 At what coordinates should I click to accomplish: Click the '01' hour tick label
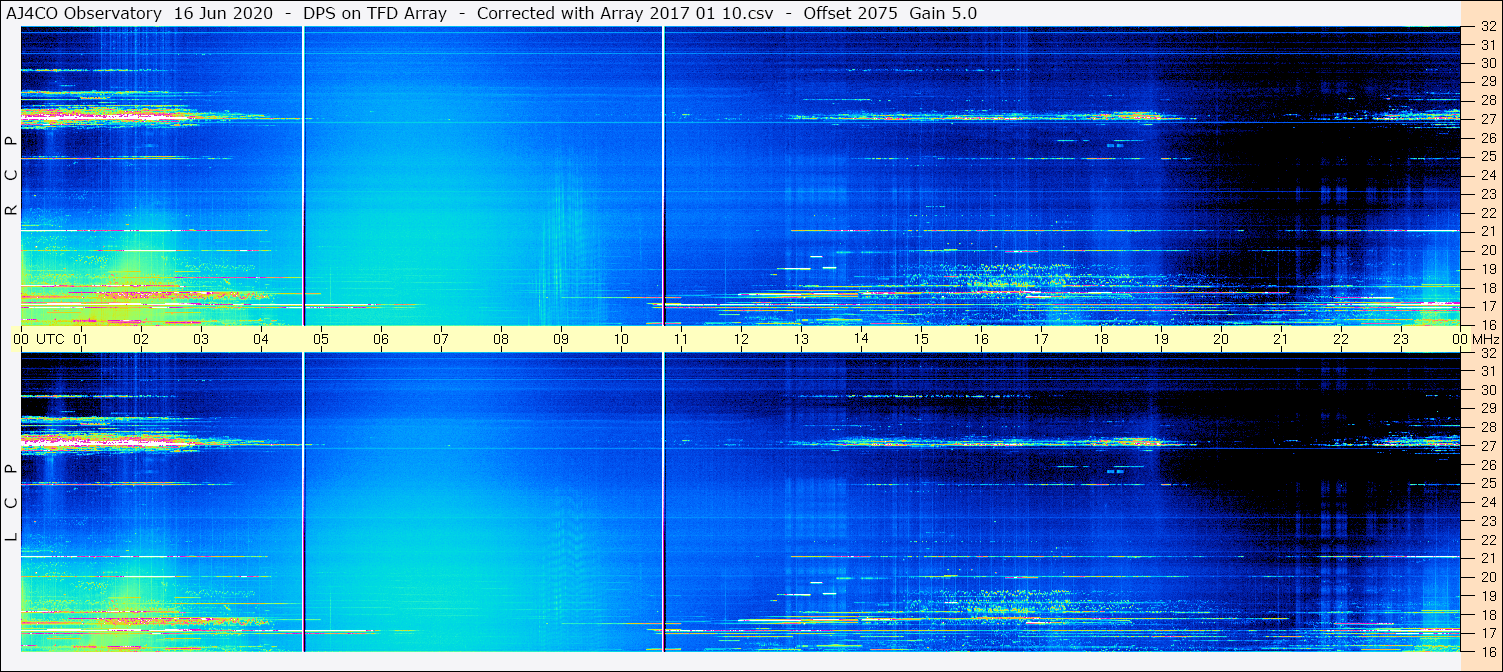point(81,339)
